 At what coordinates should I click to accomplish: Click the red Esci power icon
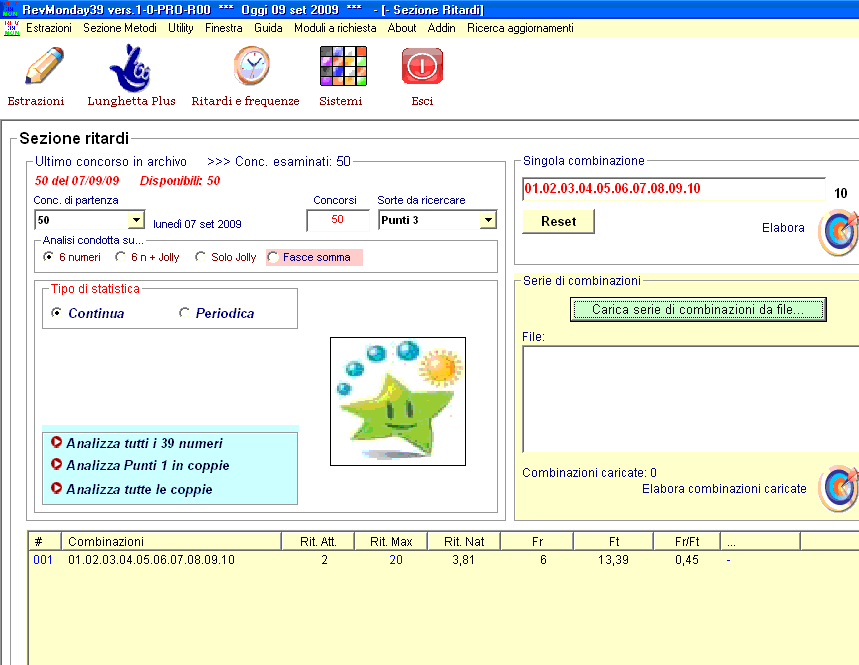tap(422, 66)
